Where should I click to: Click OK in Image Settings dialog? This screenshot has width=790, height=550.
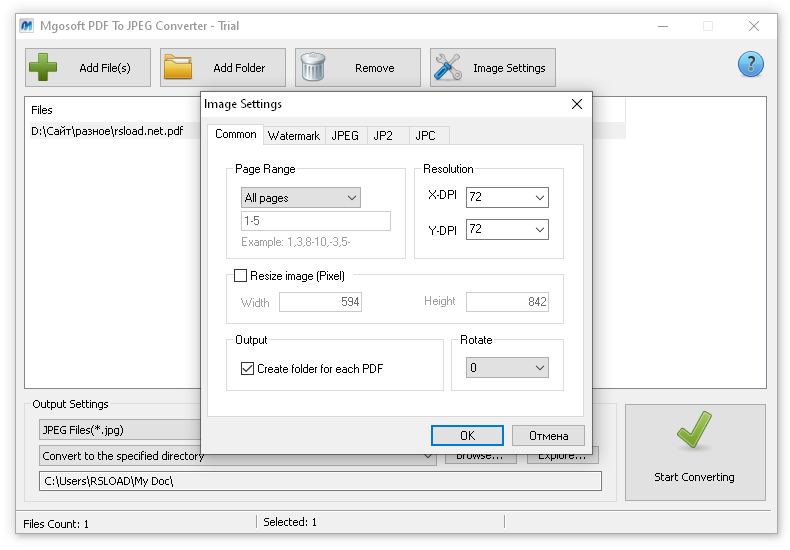(467, 436)
